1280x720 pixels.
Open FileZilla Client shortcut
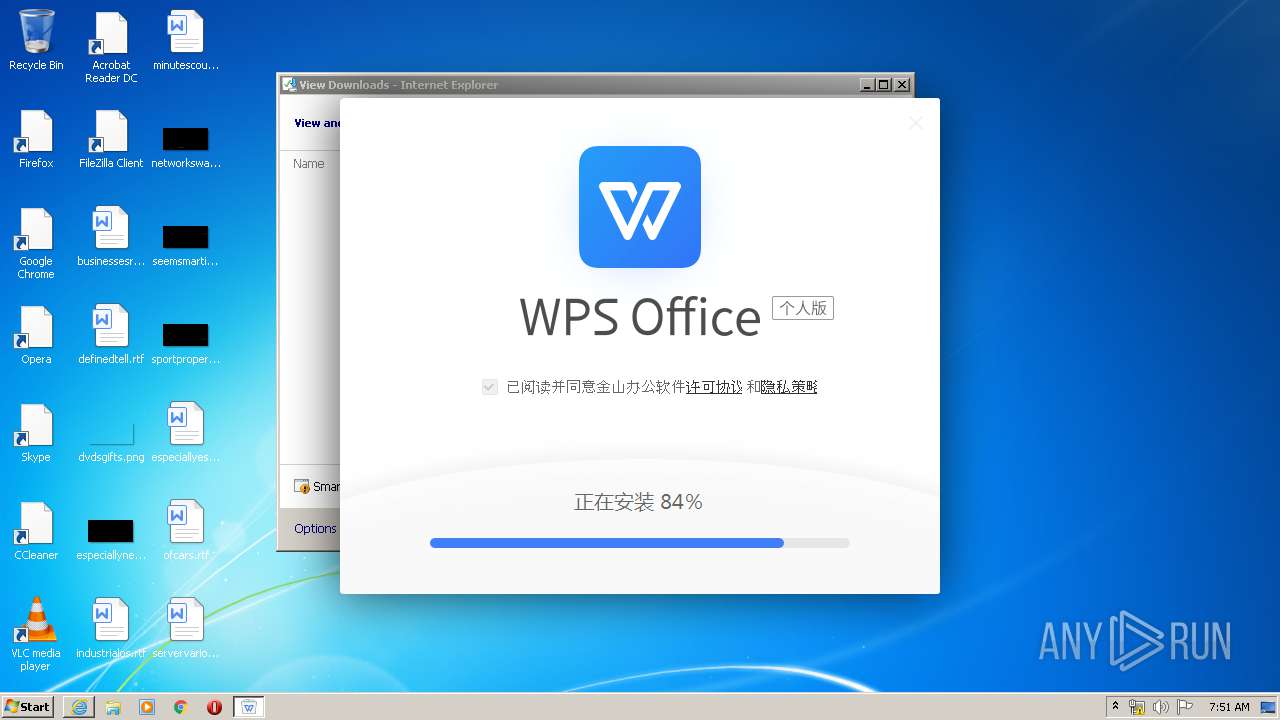(110, 139)
